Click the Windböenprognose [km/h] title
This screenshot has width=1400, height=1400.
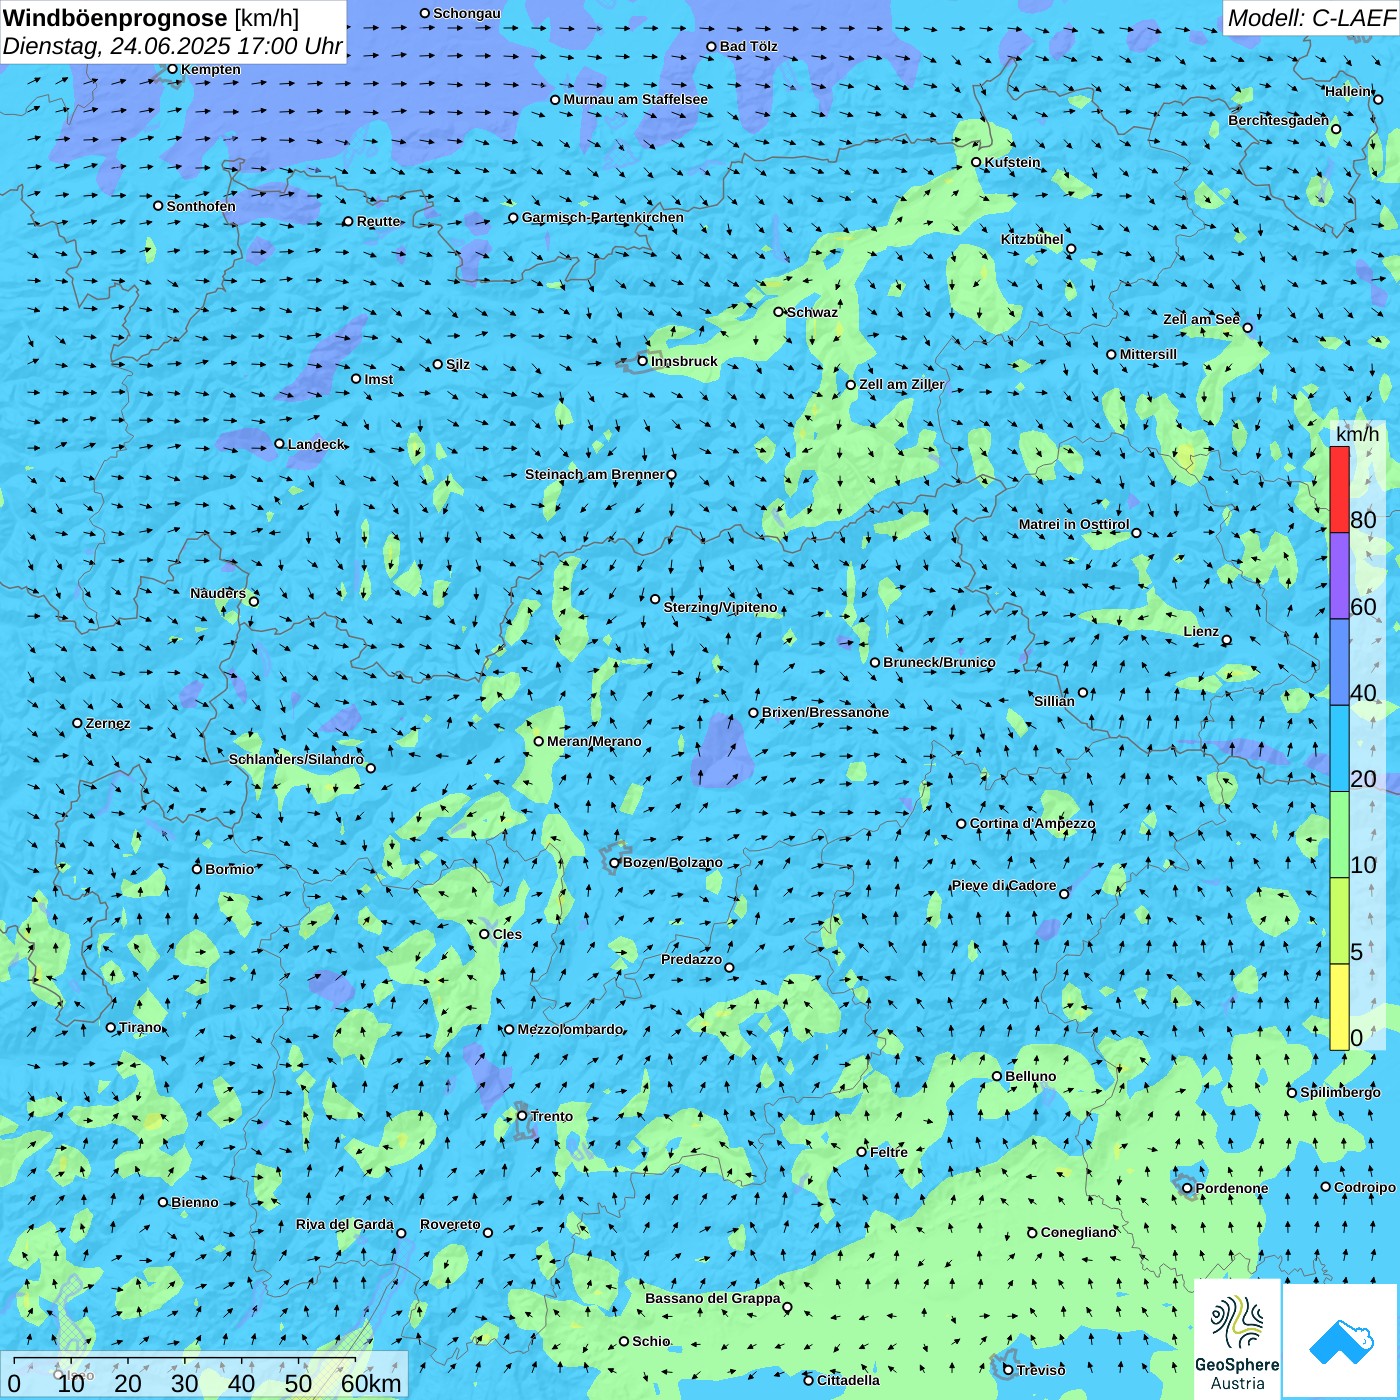pyautogui.click(x=152, y=18)
